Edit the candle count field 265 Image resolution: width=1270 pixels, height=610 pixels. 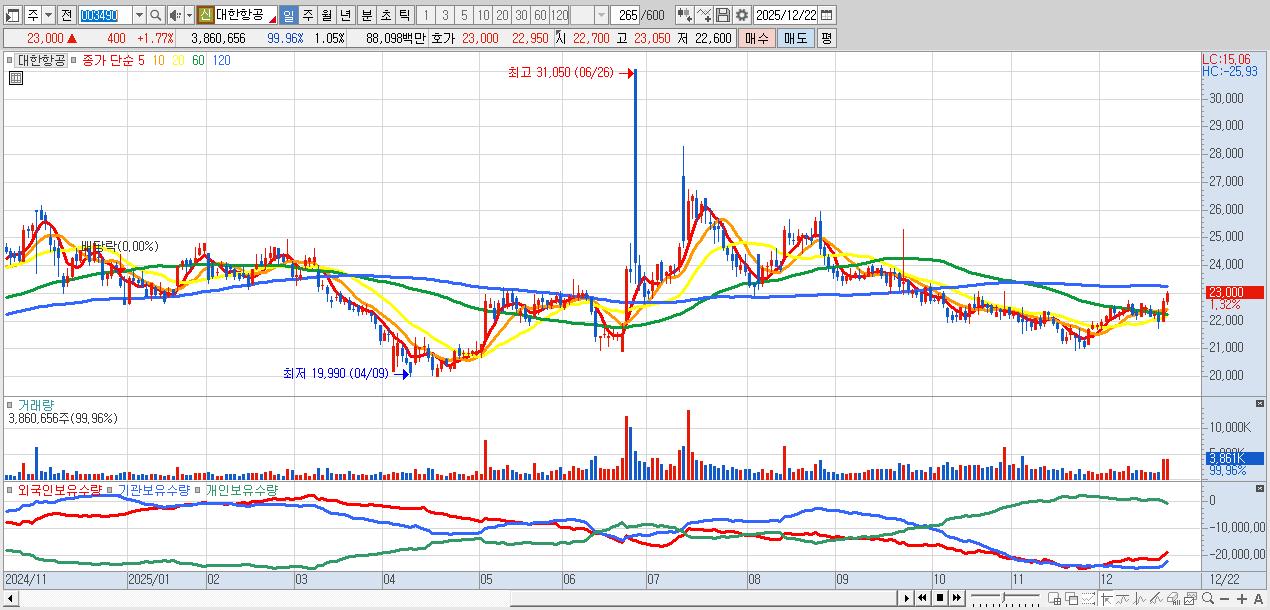click(x=627, y=15)
